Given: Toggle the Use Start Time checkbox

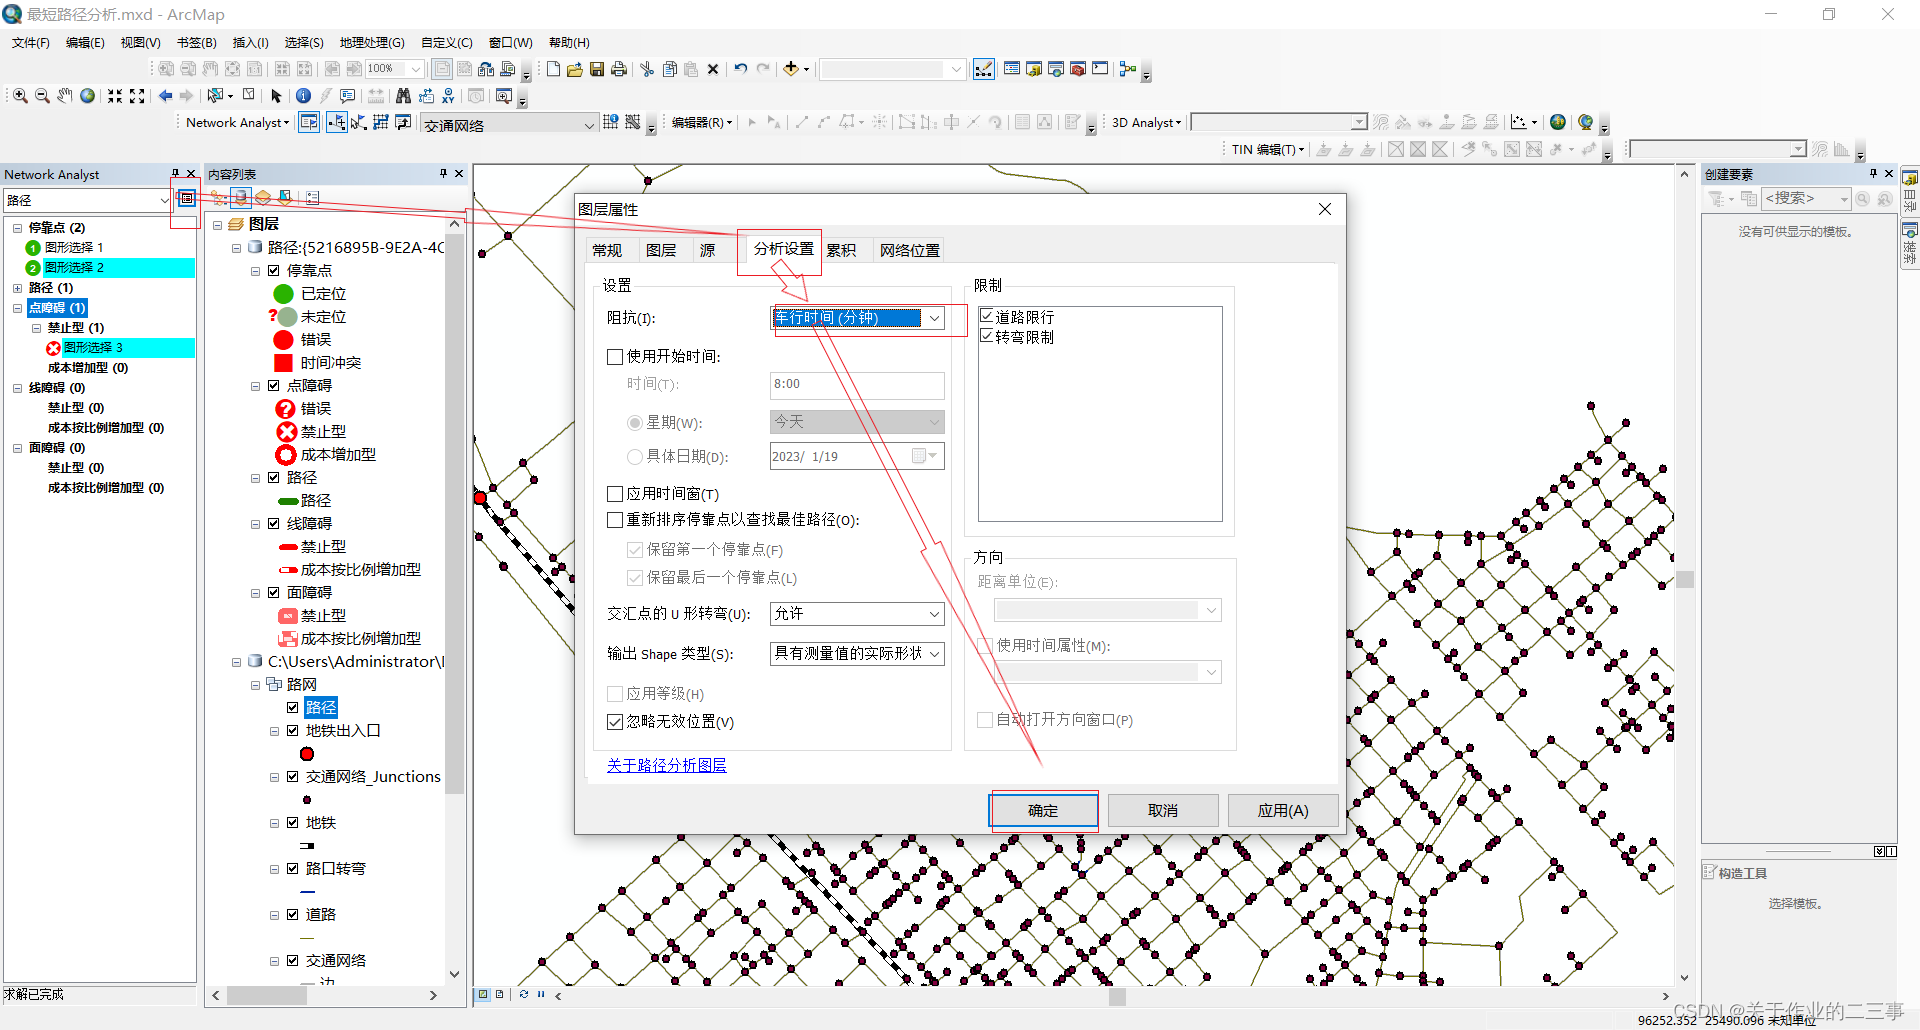Looking at the screenshot, I should (615, 356).
